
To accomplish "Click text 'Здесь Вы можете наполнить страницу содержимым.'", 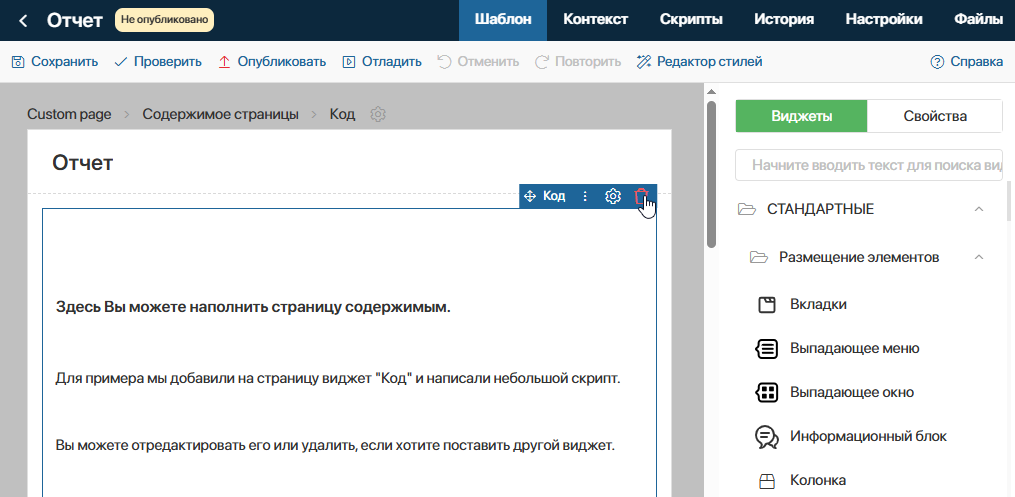I will coord(253,307).
